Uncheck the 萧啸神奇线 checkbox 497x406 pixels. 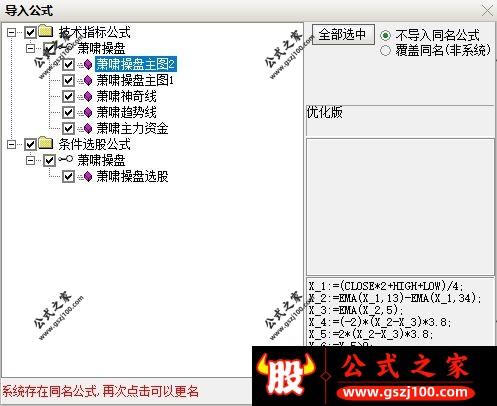pyautogui.click(x=68, y=97)
